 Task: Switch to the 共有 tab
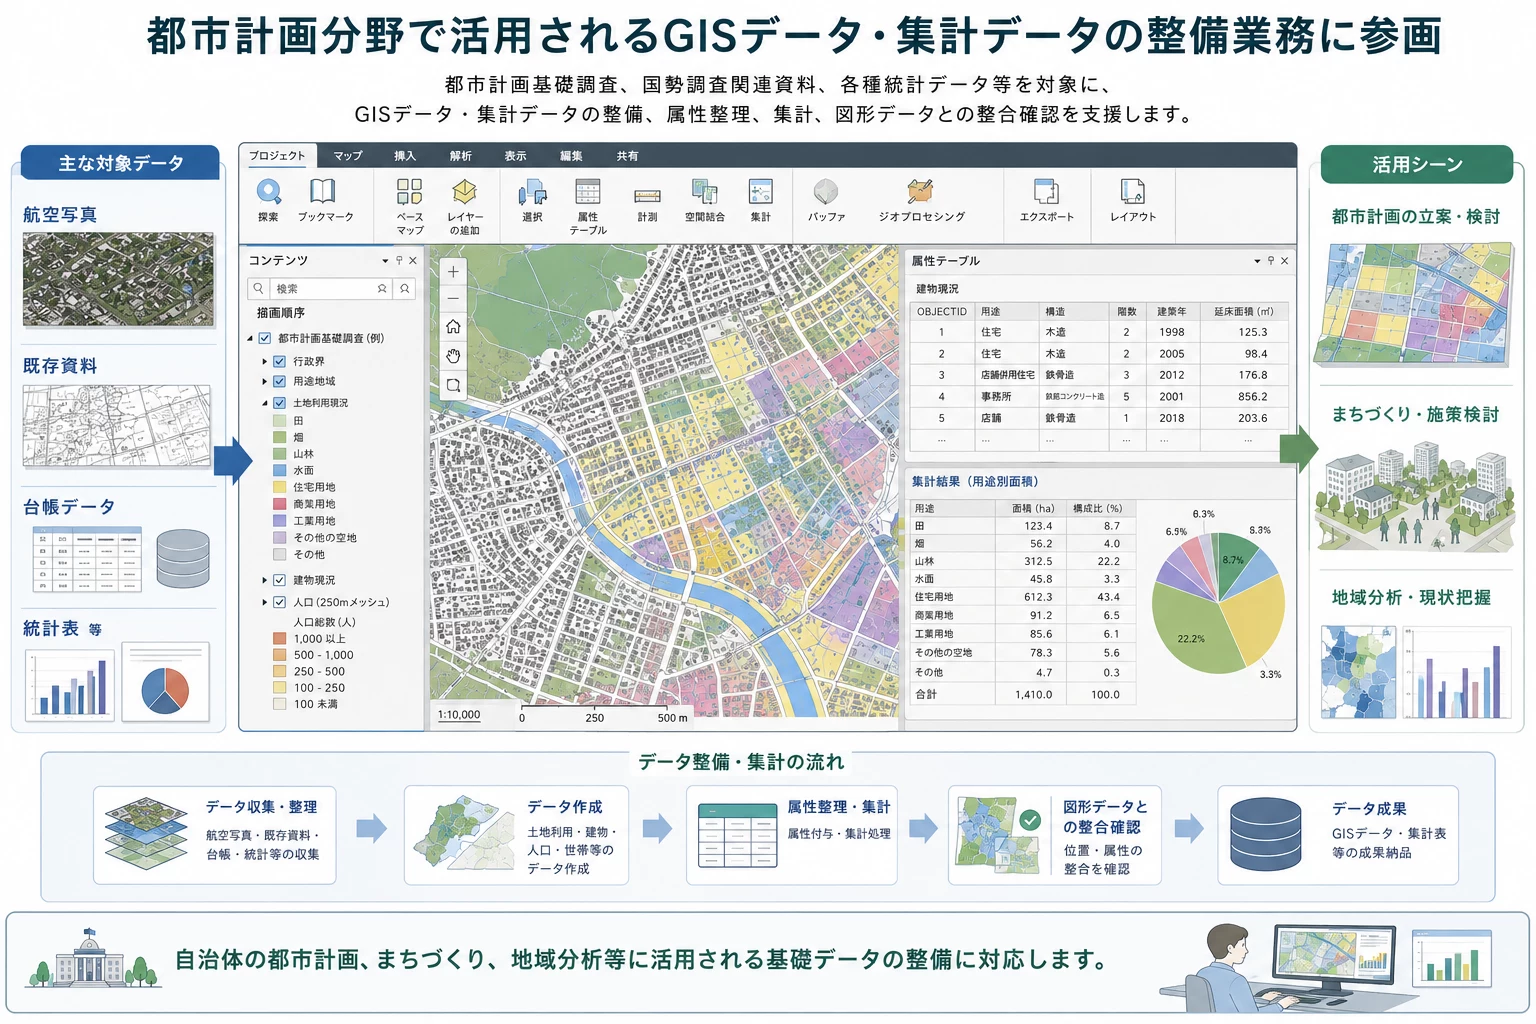[627, 156]
